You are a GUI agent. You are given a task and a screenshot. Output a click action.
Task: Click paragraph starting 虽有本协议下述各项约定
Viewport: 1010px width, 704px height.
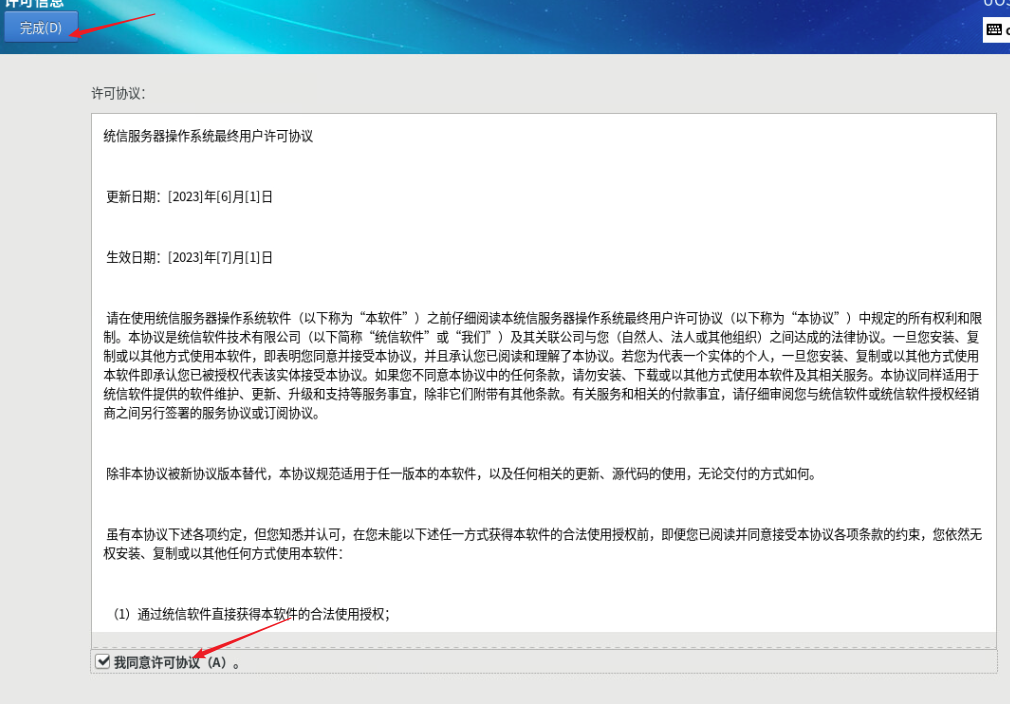[x=542, y=544]
